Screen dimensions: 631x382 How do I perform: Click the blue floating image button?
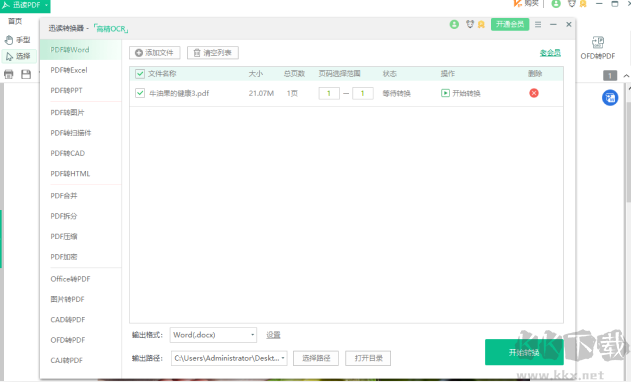pyautogui.click(x=610, y=98)
